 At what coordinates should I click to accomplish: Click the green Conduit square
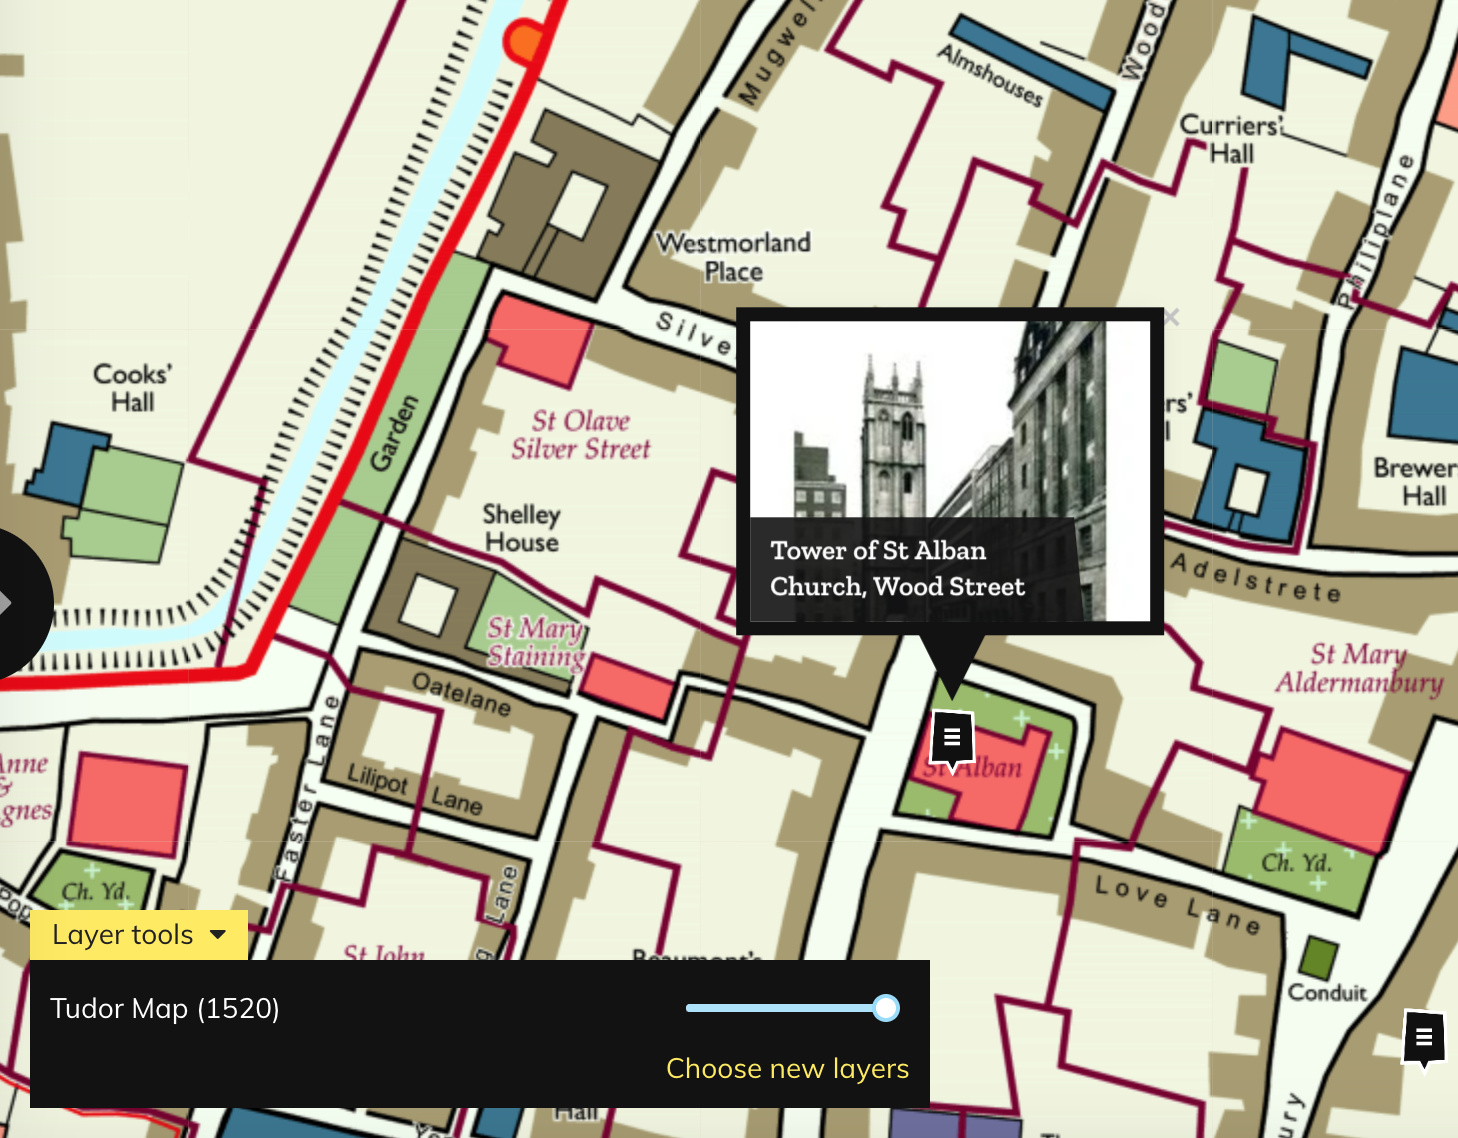[x=1318, y=958]
